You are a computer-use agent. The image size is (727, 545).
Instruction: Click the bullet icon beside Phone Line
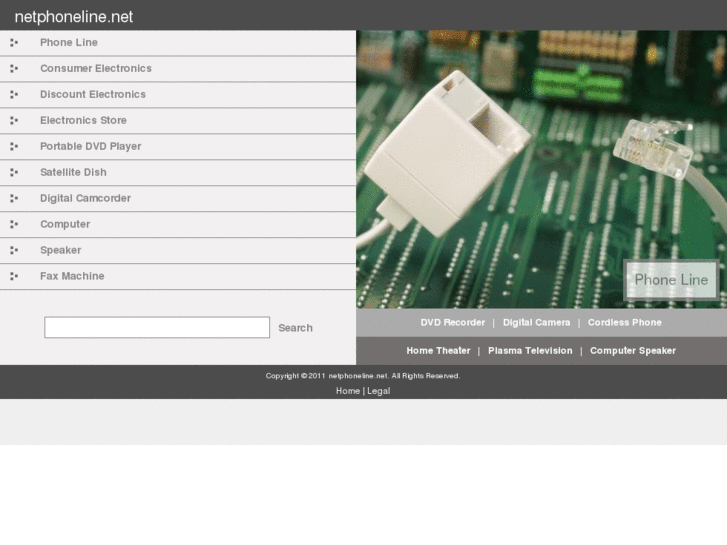(x=14, y=43)
